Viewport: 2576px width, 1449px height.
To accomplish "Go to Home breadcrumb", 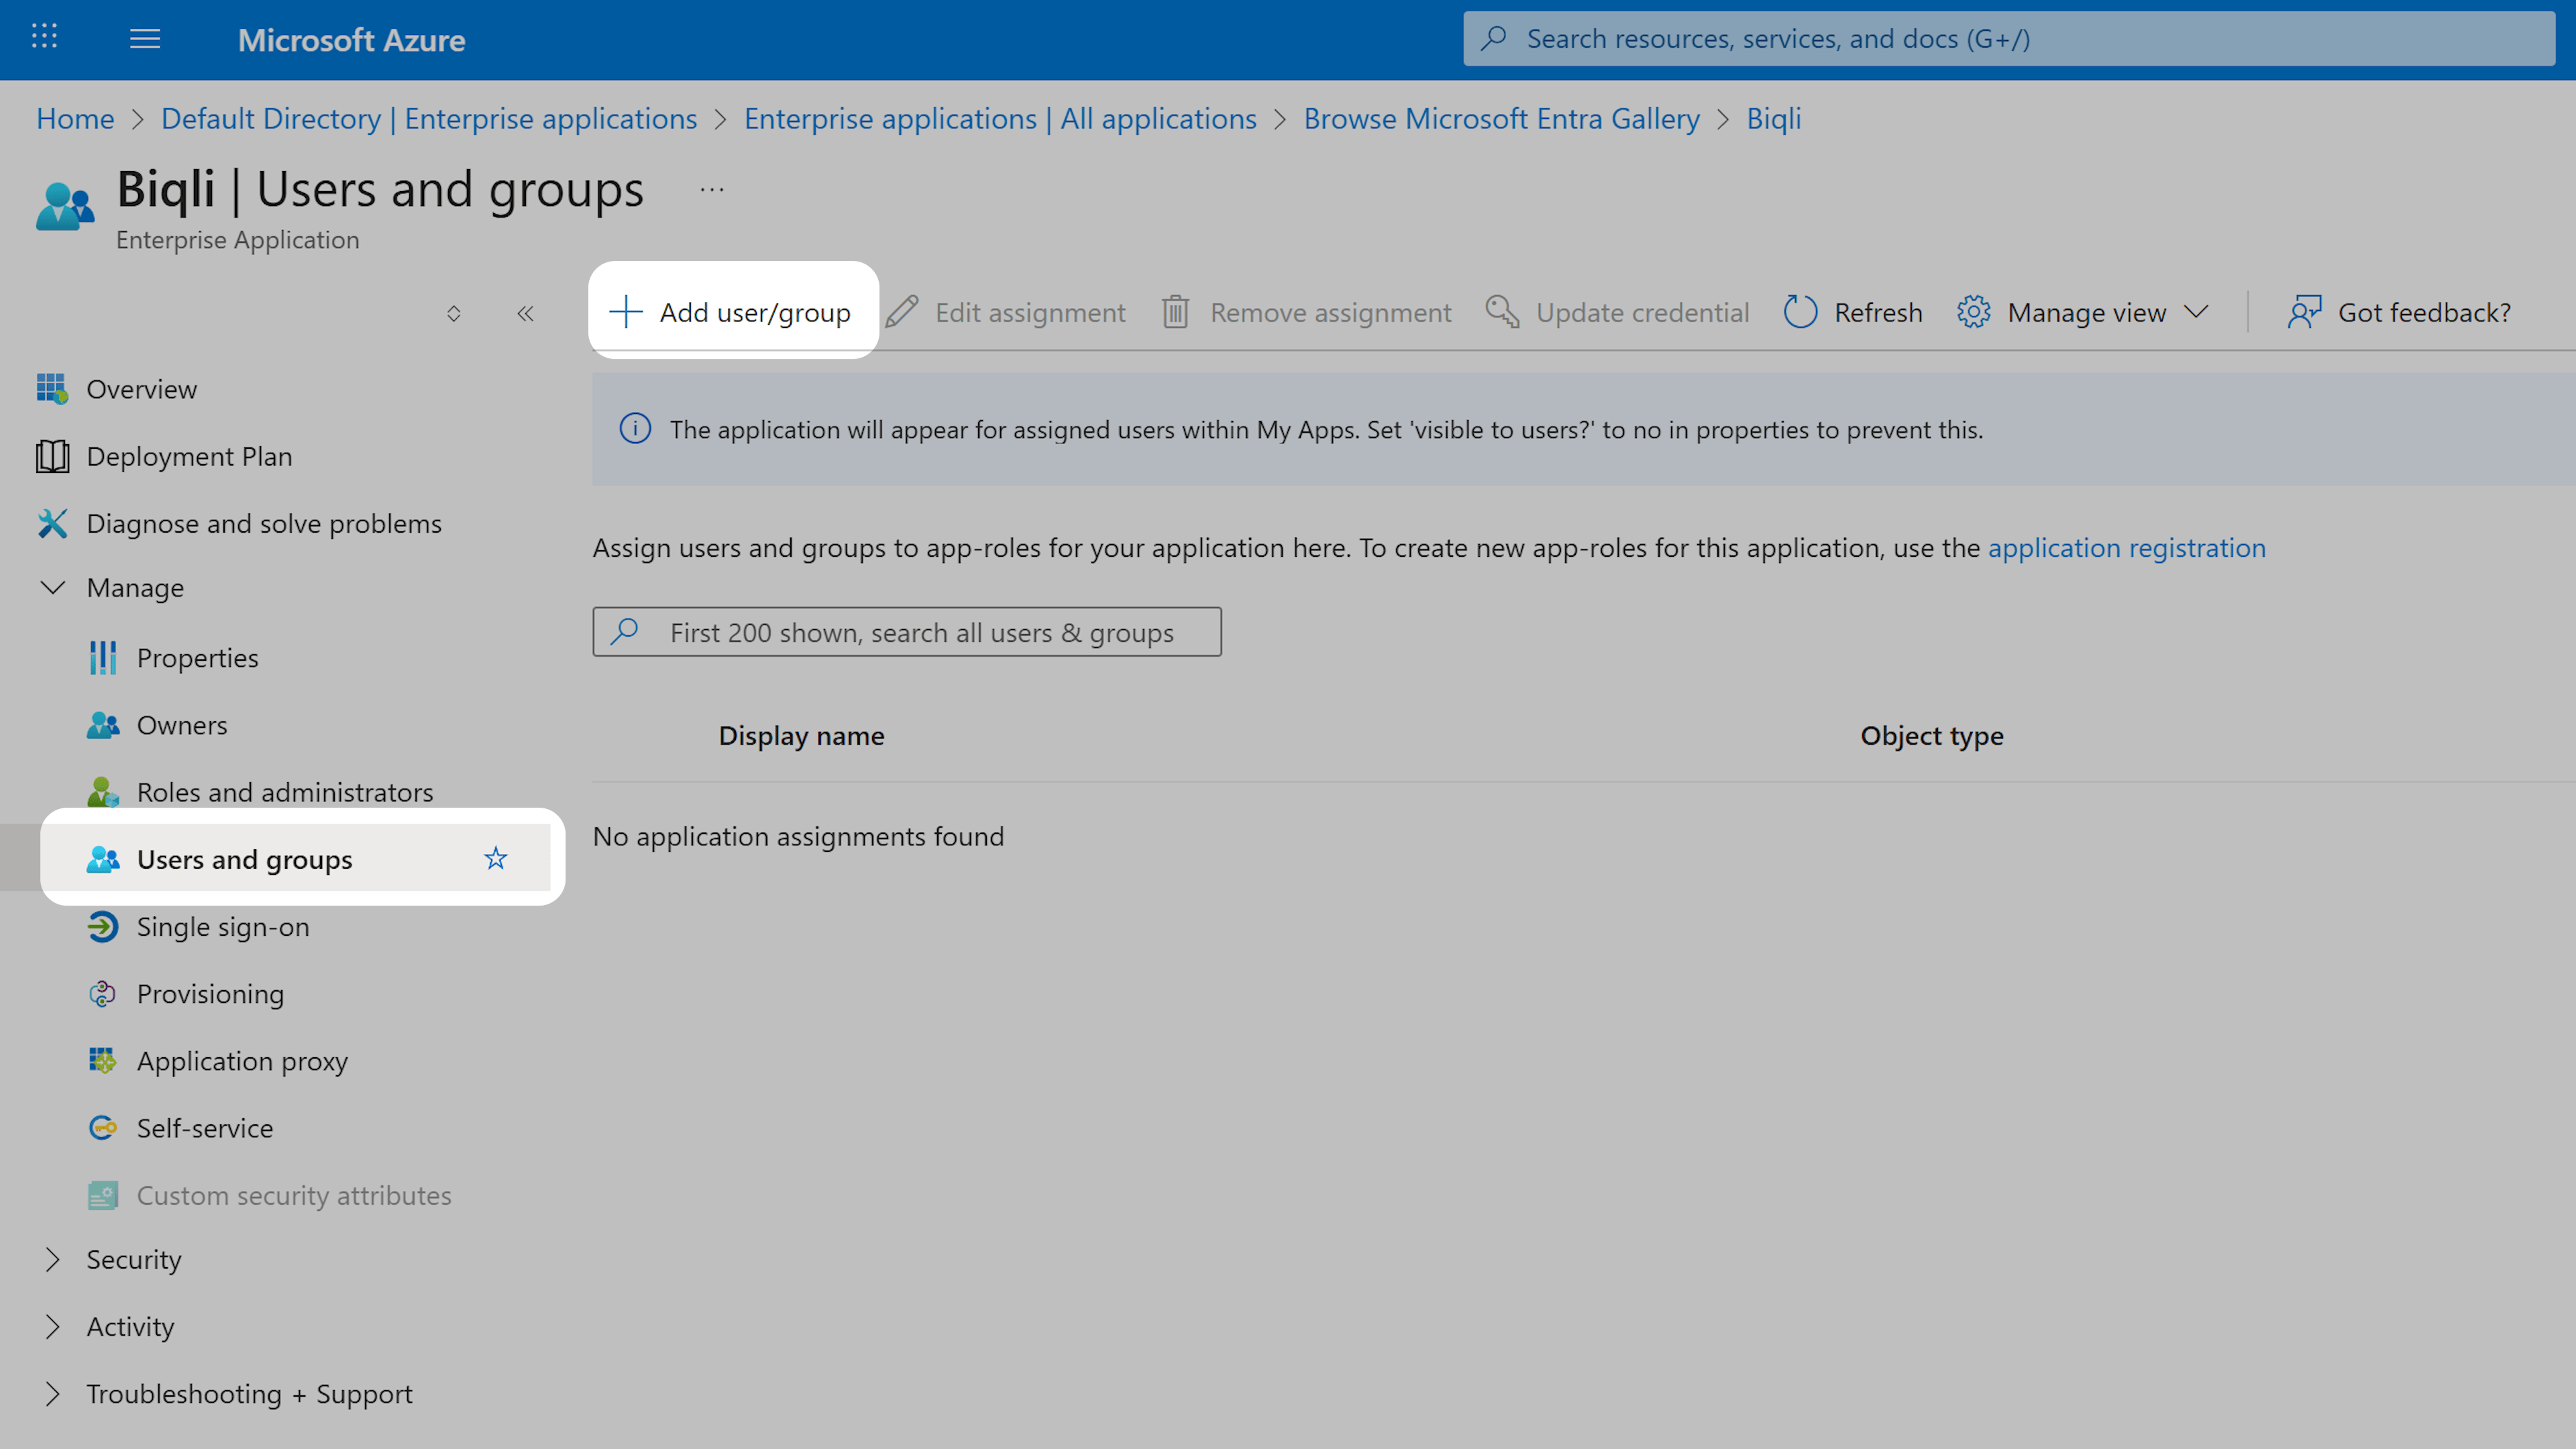I will coord(75,118).
